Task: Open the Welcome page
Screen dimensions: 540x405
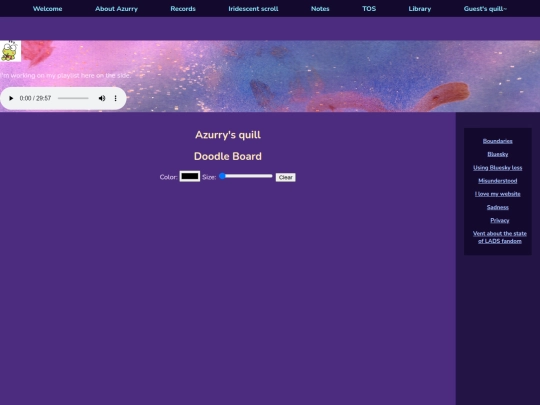Action: click(x=48, y=9)
